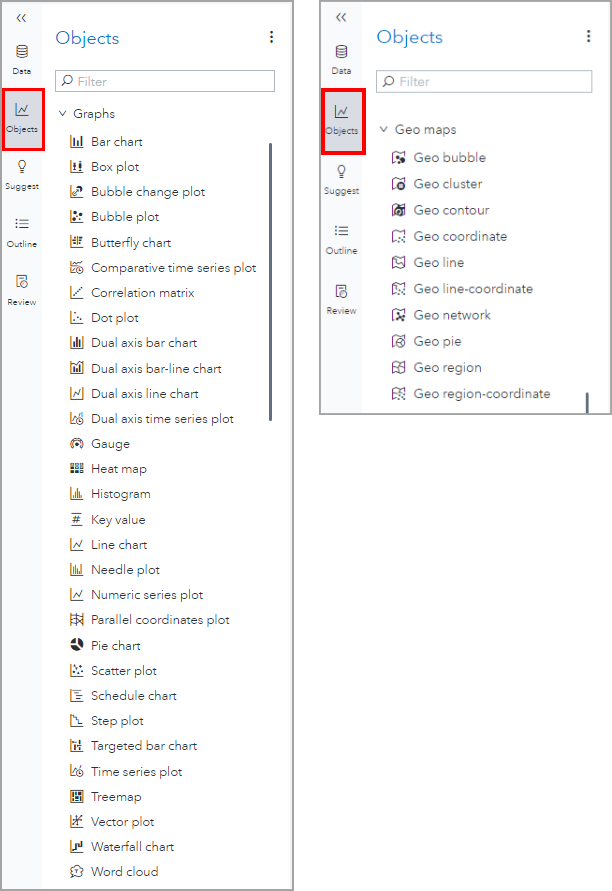This screenshot has width=612, height=891.
Task: Collapse the Graphs category chevron
Action: (x=62, y=114)
